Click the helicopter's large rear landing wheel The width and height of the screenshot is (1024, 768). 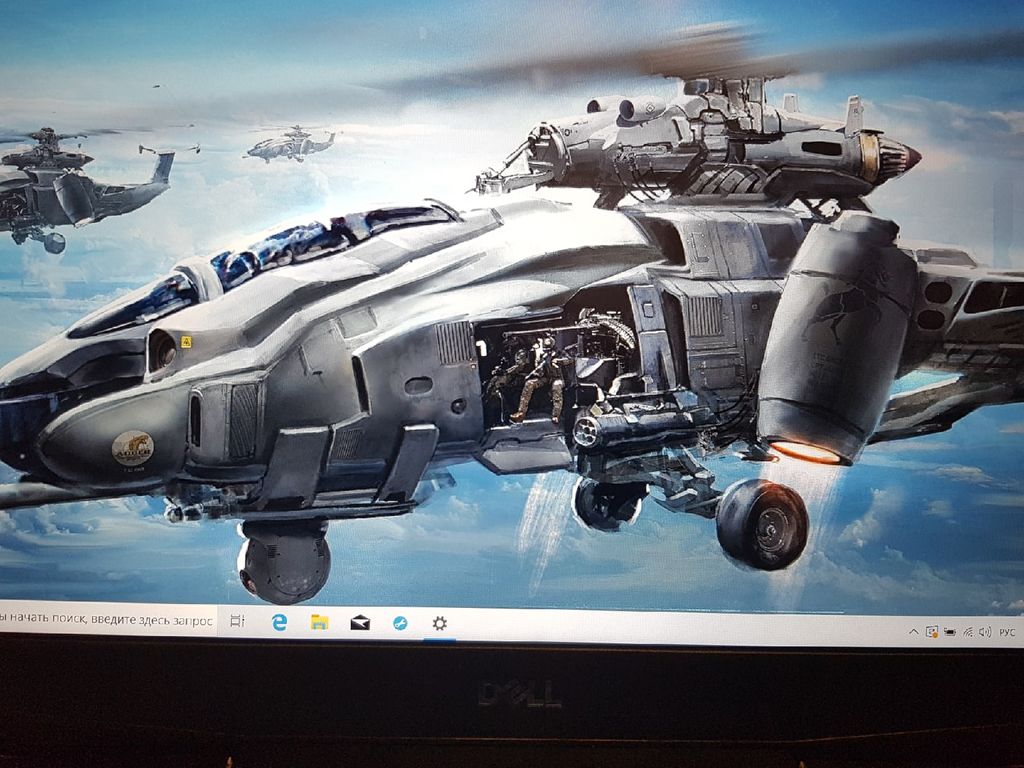[762, 522]
